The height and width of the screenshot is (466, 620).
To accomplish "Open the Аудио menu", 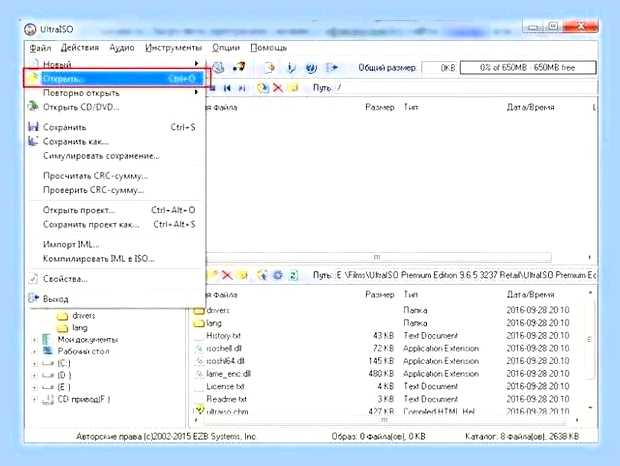I will 122,48.
